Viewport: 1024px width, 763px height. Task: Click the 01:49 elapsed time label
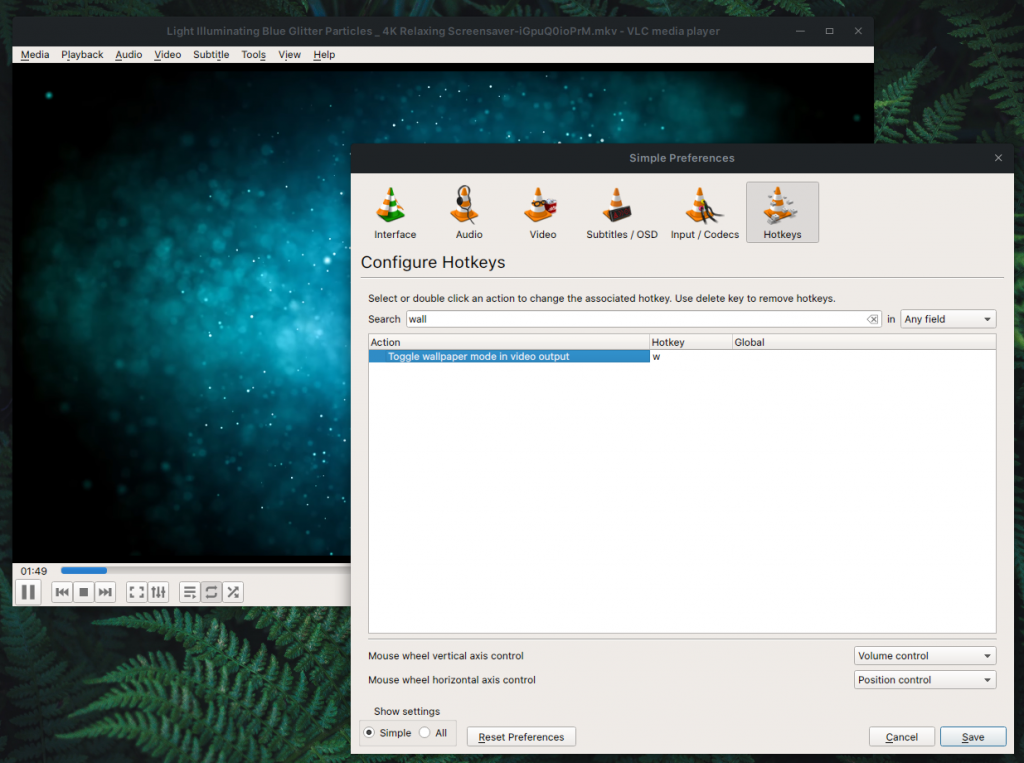[34, 571]
